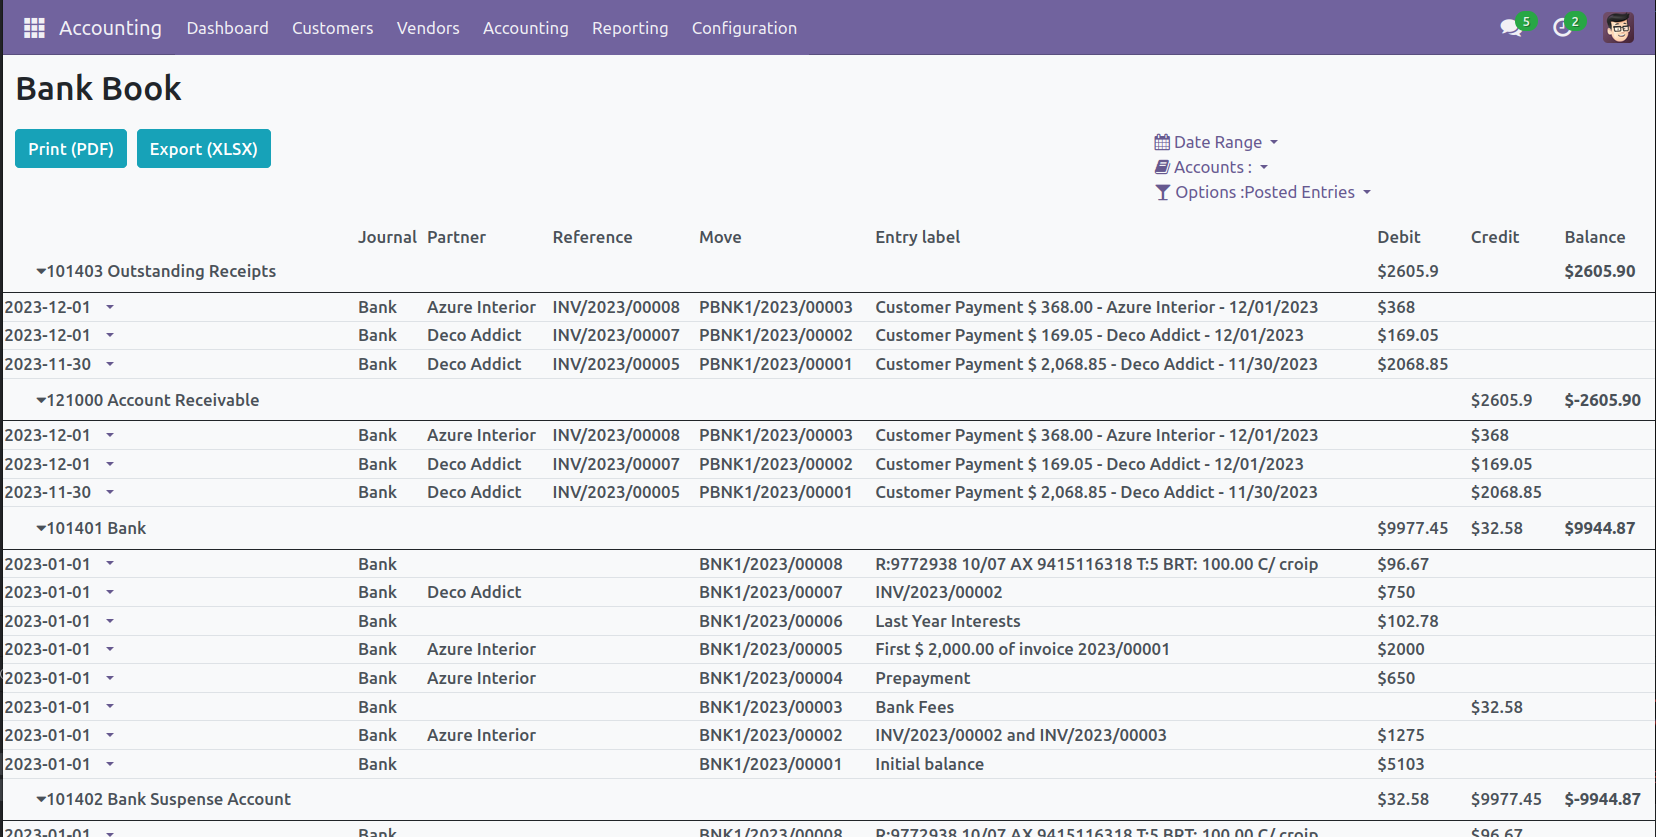Image resolution: width=1656 pixels, height=837 pixels.
Task: Open the apps grid menu icon
Action: (34, 28)
